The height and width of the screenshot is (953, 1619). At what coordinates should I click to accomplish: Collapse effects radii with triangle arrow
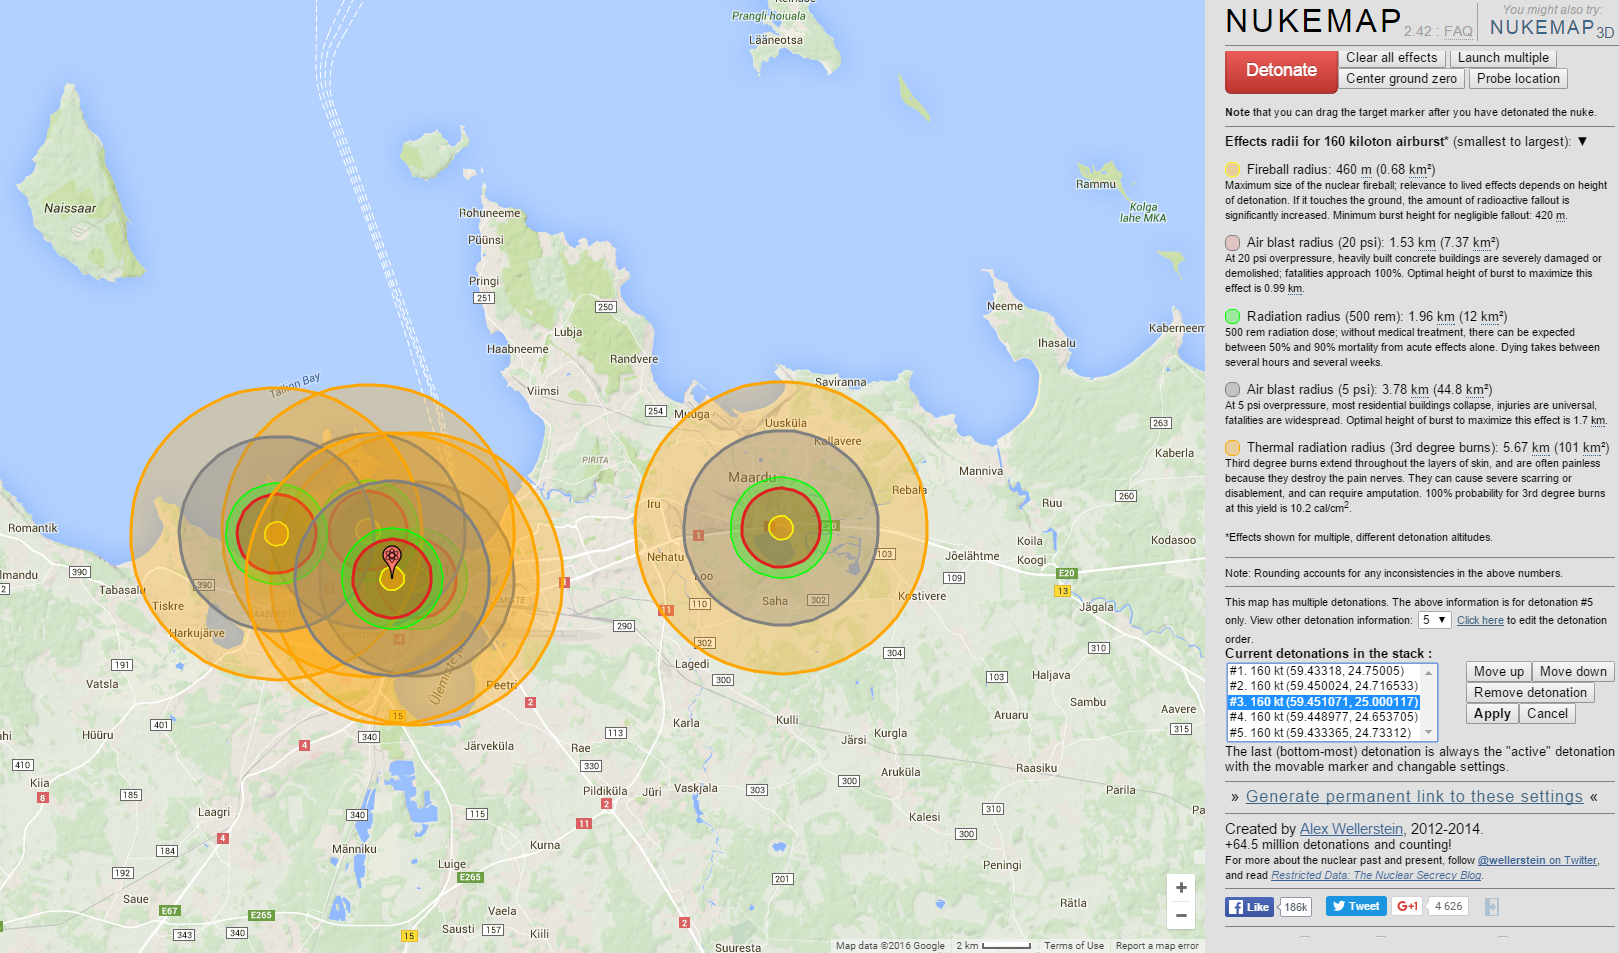point(1583,142)
